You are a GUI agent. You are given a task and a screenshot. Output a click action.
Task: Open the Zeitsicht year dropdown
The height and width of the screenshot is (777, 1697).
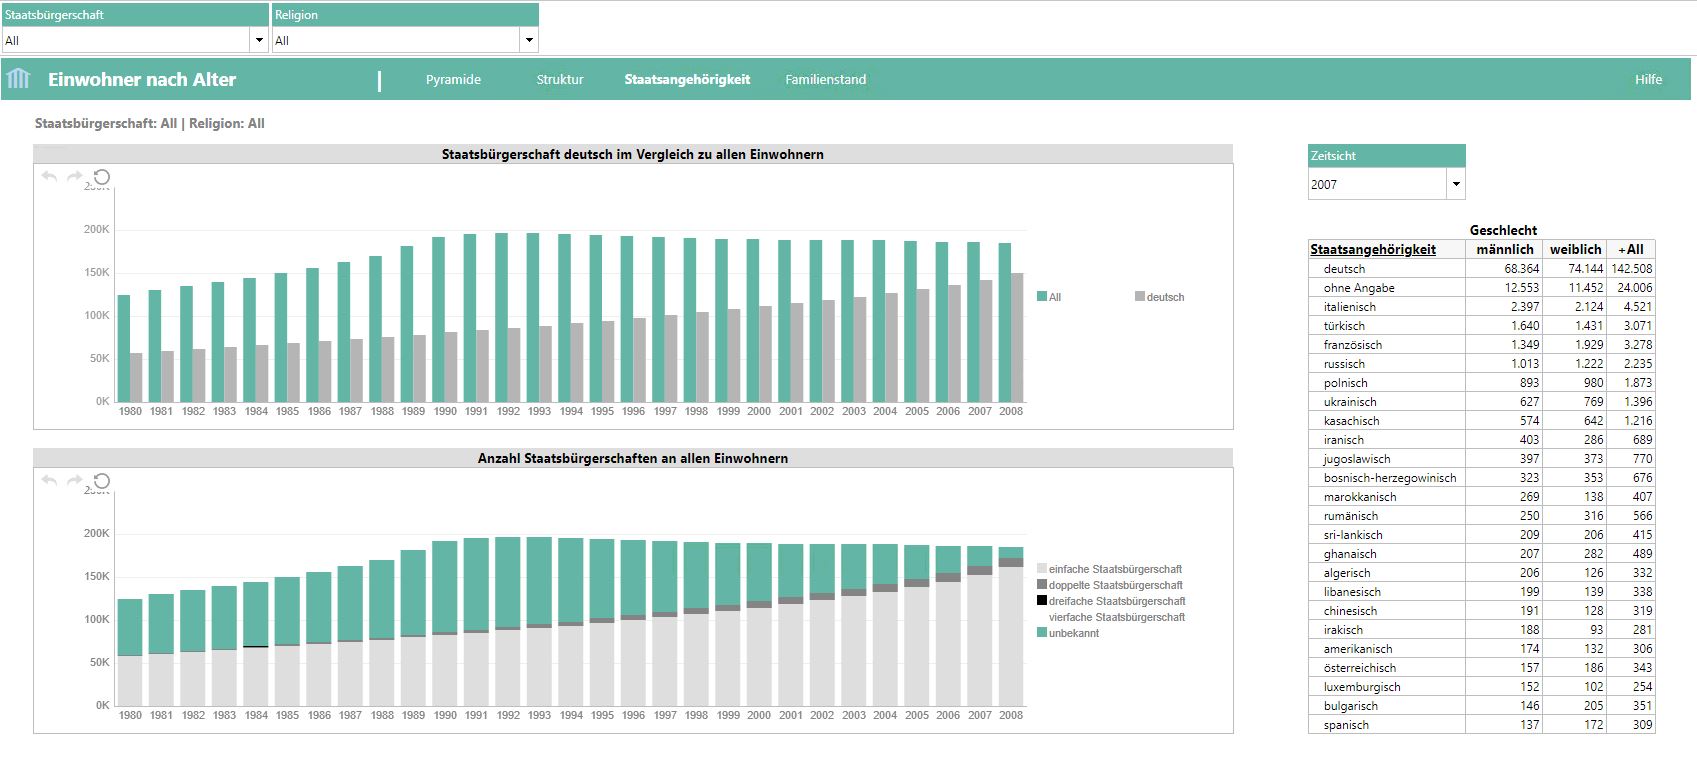point(1455,184)
